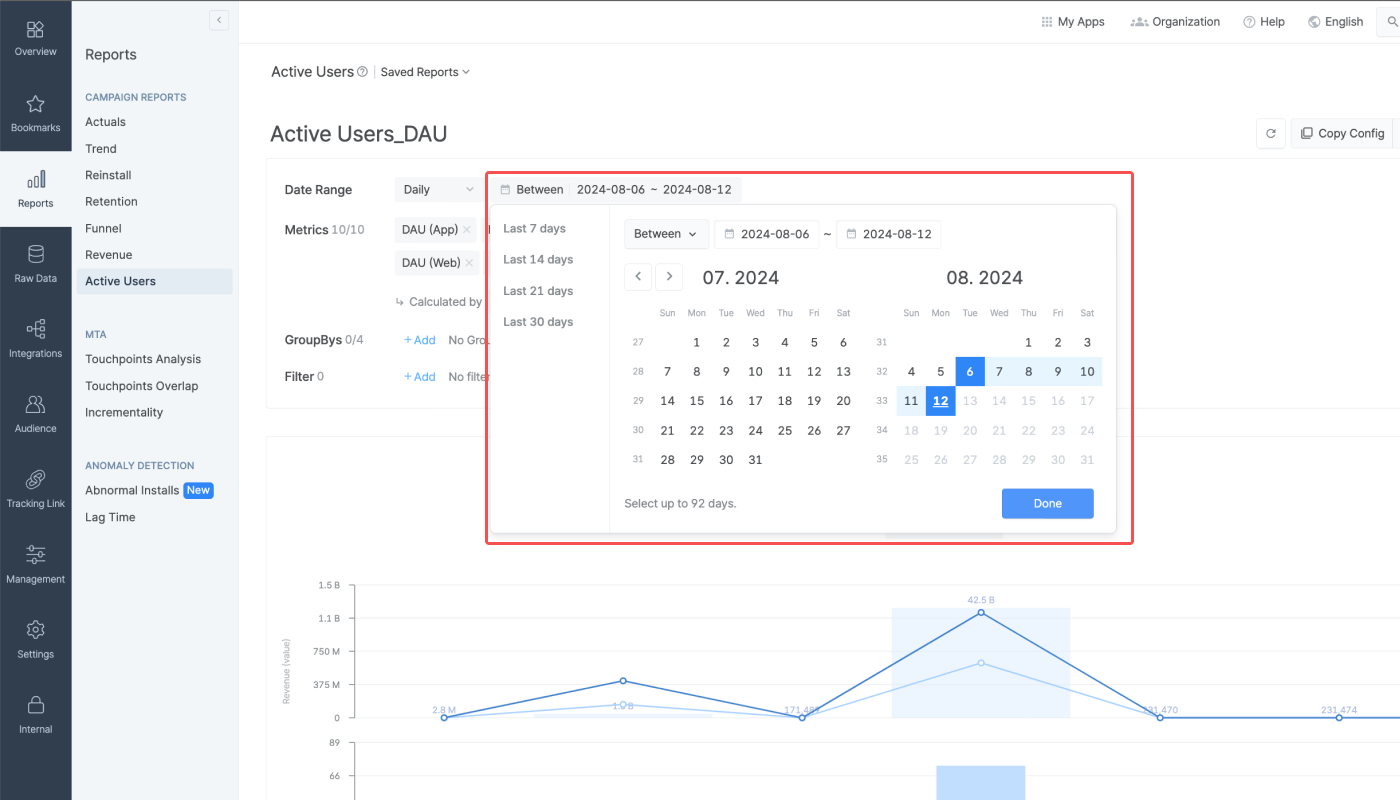Select August 12 in the calendar
Screen dimensions: 1400x800
pos(940,401)
